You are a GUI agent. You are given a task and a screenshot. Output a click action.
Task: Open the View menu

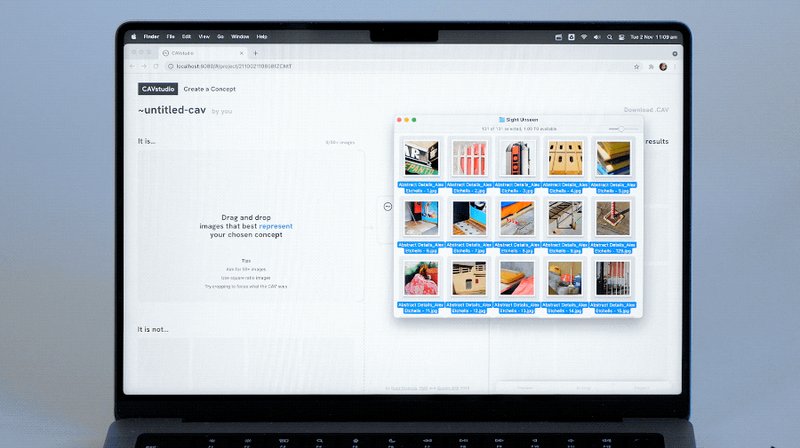[204, 37]
